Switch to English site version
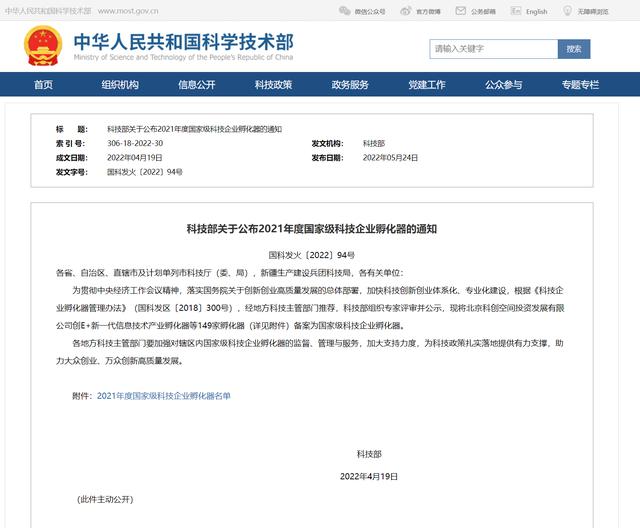 tap(536, 12)
